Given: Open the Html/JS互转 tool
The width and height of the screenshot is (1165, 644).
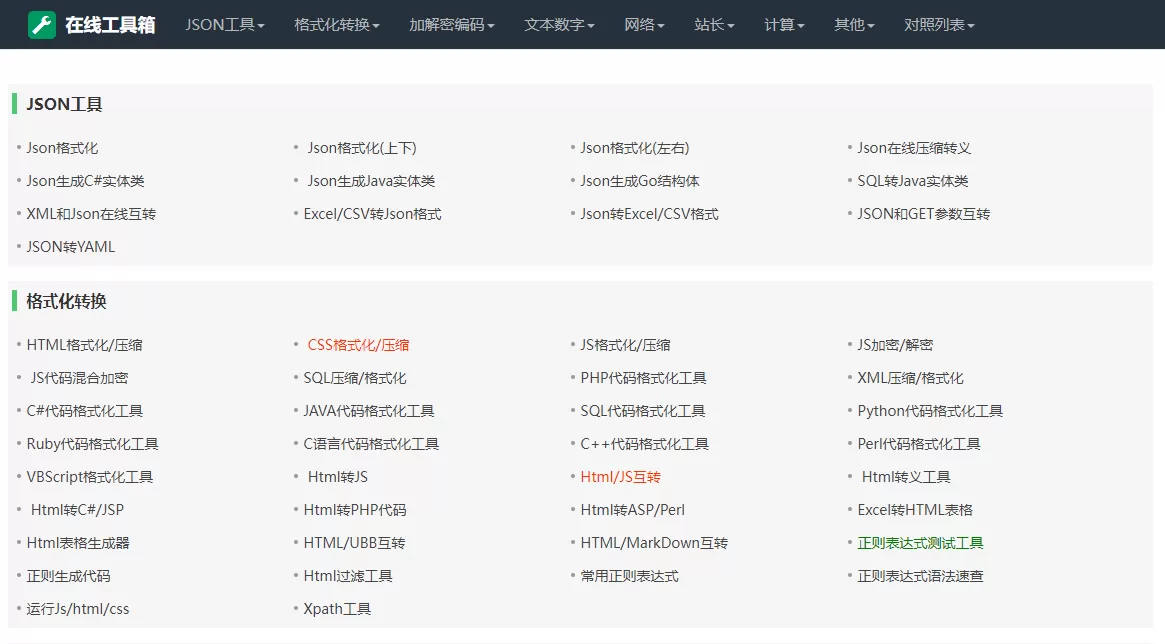Looking at the screenshot, I should tap(618, 477).
